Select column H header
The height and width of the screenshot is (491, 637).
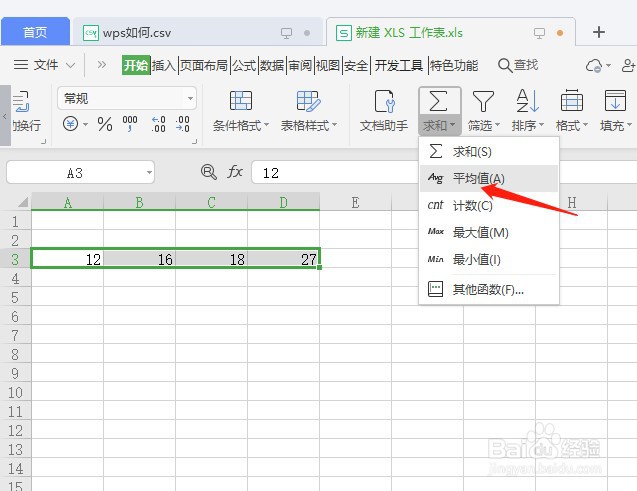572,202
